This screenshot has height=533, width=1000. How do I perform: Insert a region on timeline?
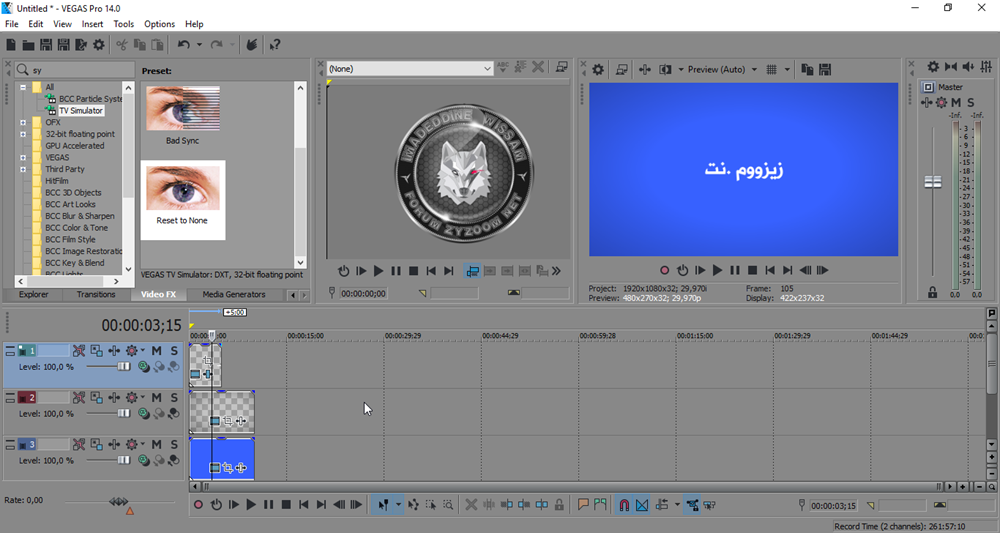[x=600, y=505]
